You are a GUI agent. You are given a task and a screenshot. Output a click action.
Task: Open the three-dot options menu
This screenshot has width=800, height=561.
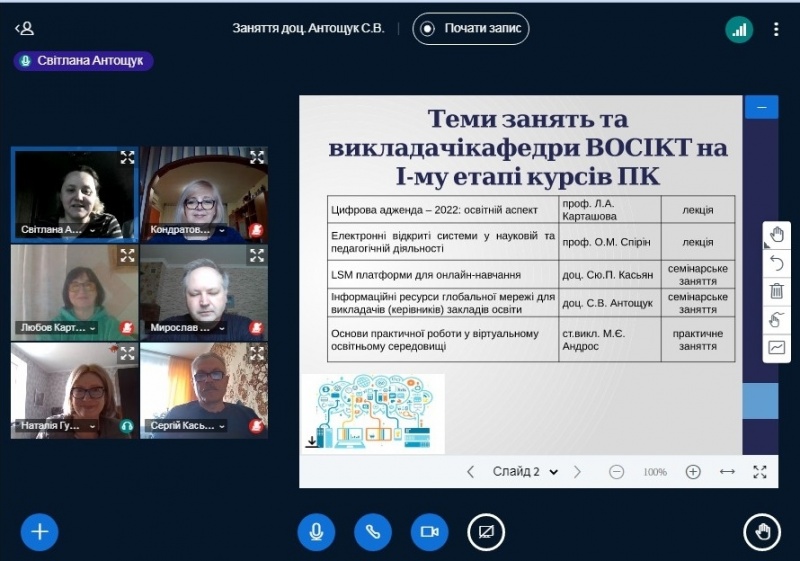776,29
